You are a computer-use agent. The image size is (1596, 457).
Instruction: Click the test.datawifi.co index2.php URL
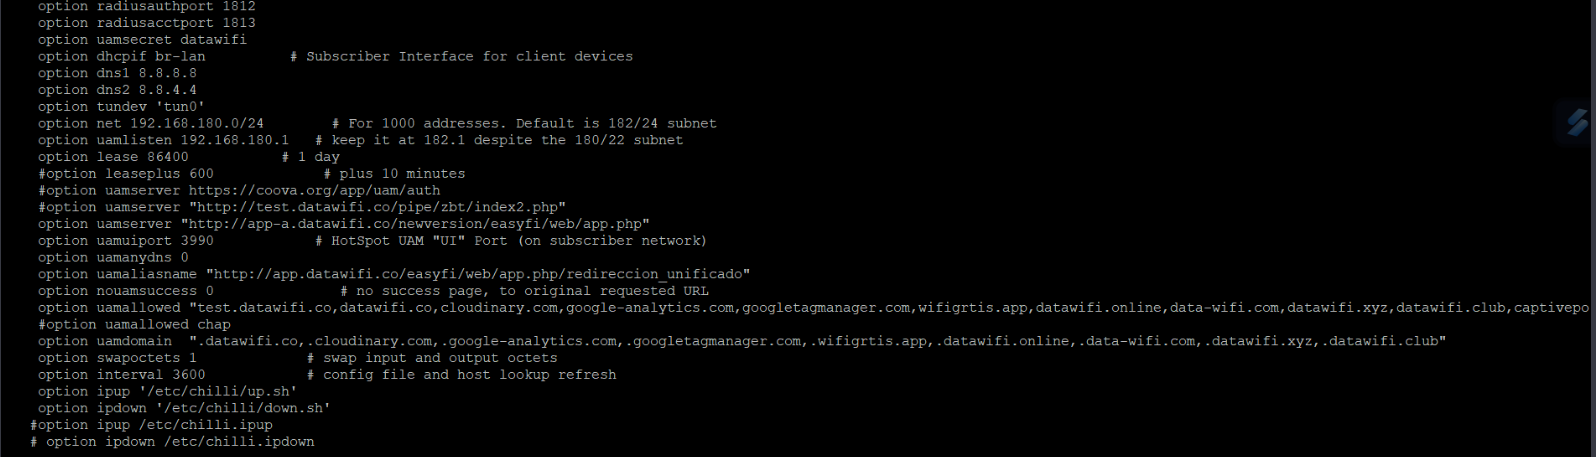click(377, 207)
